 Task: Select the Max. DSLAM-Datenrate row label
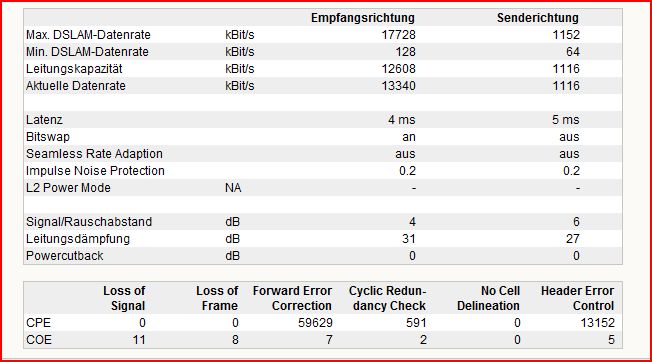[88, 35]
